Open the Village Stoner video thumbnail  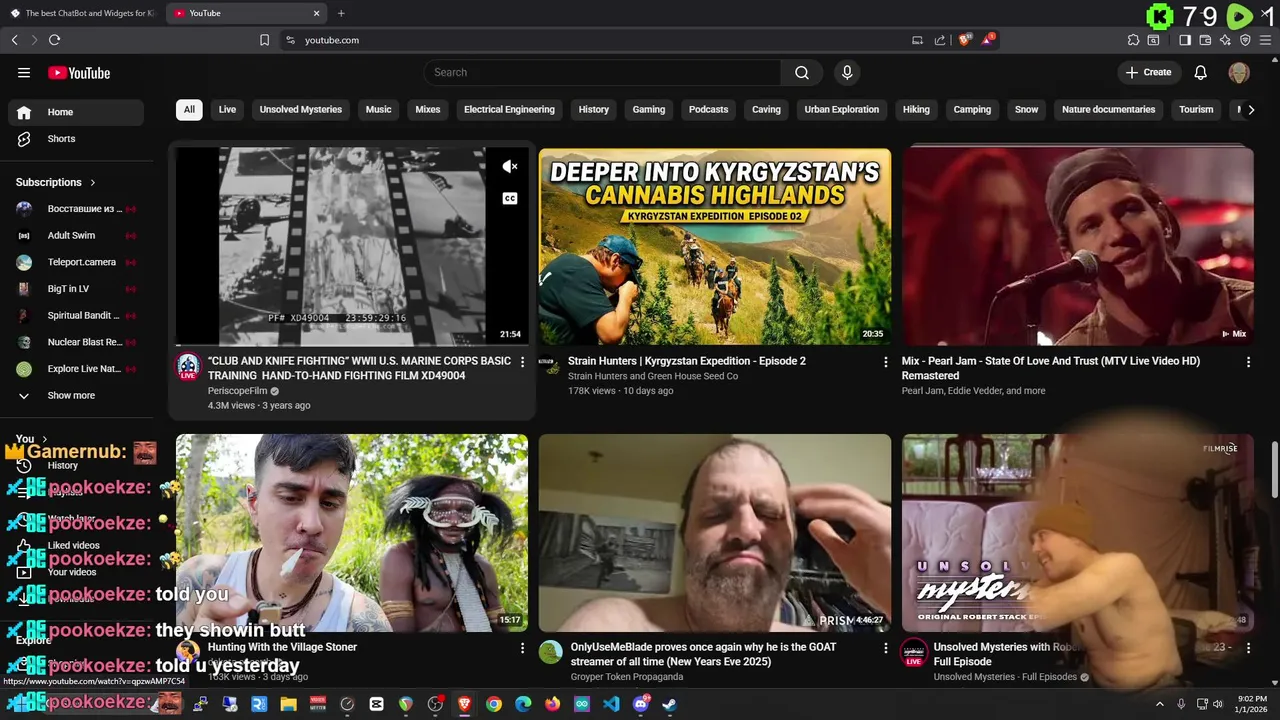coord(352,532)
